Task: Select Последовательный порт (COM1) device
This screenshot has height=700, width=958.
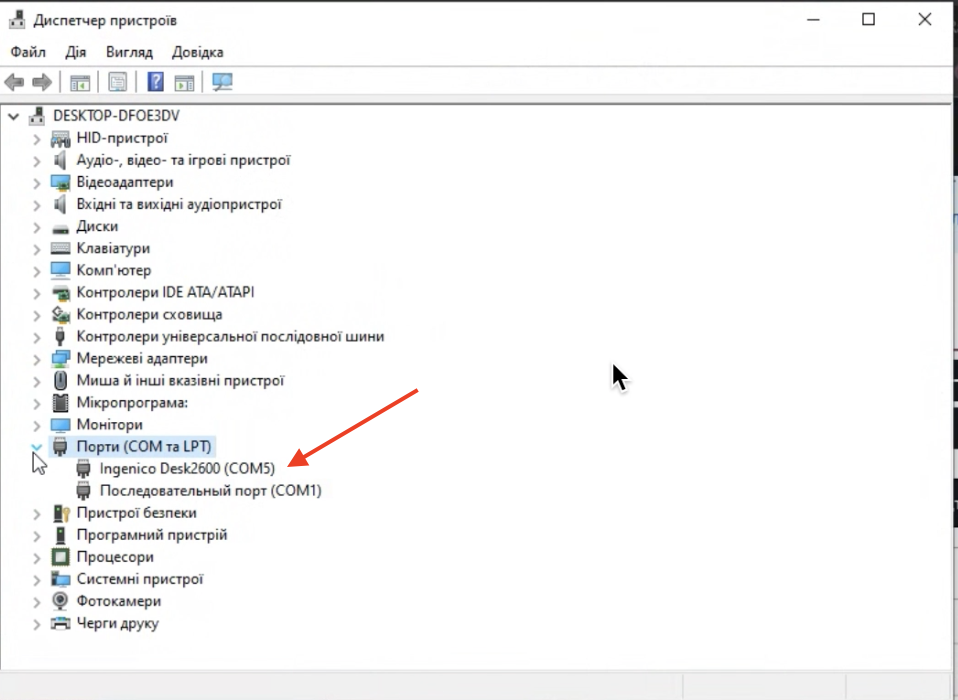Action: (x=210, y=490)
